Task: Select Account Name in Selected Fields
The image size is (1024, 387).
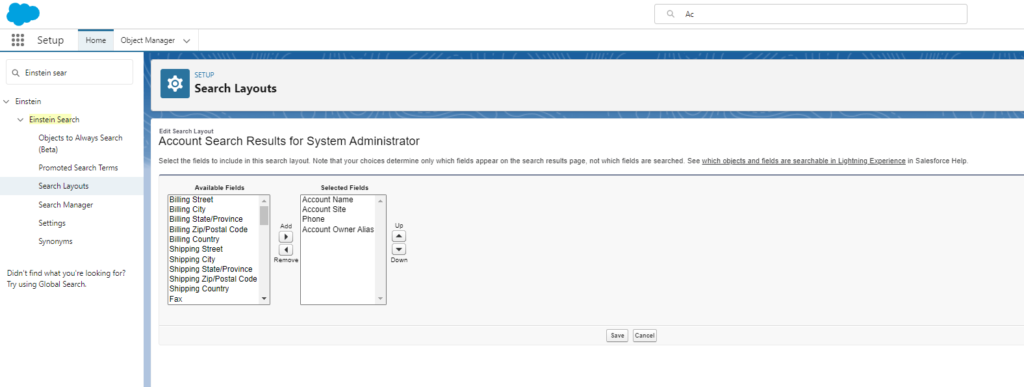Action: [x=327, y=200]
